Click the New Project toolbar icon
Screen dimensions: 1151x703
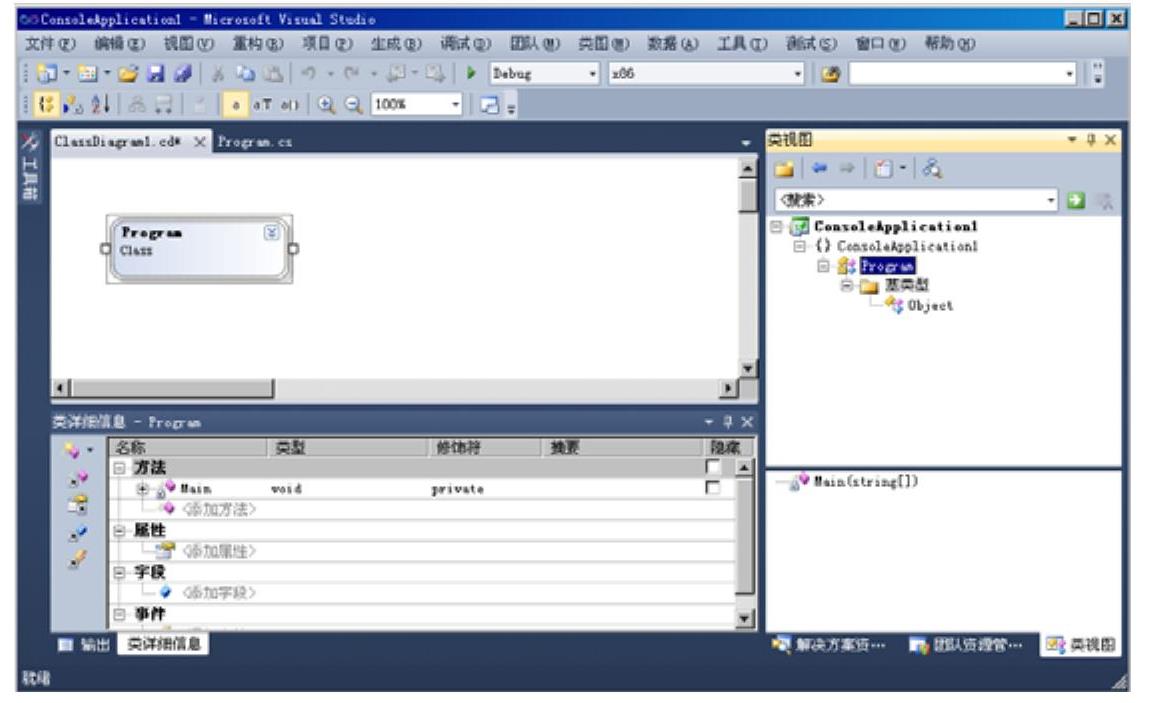coord(48,73)
